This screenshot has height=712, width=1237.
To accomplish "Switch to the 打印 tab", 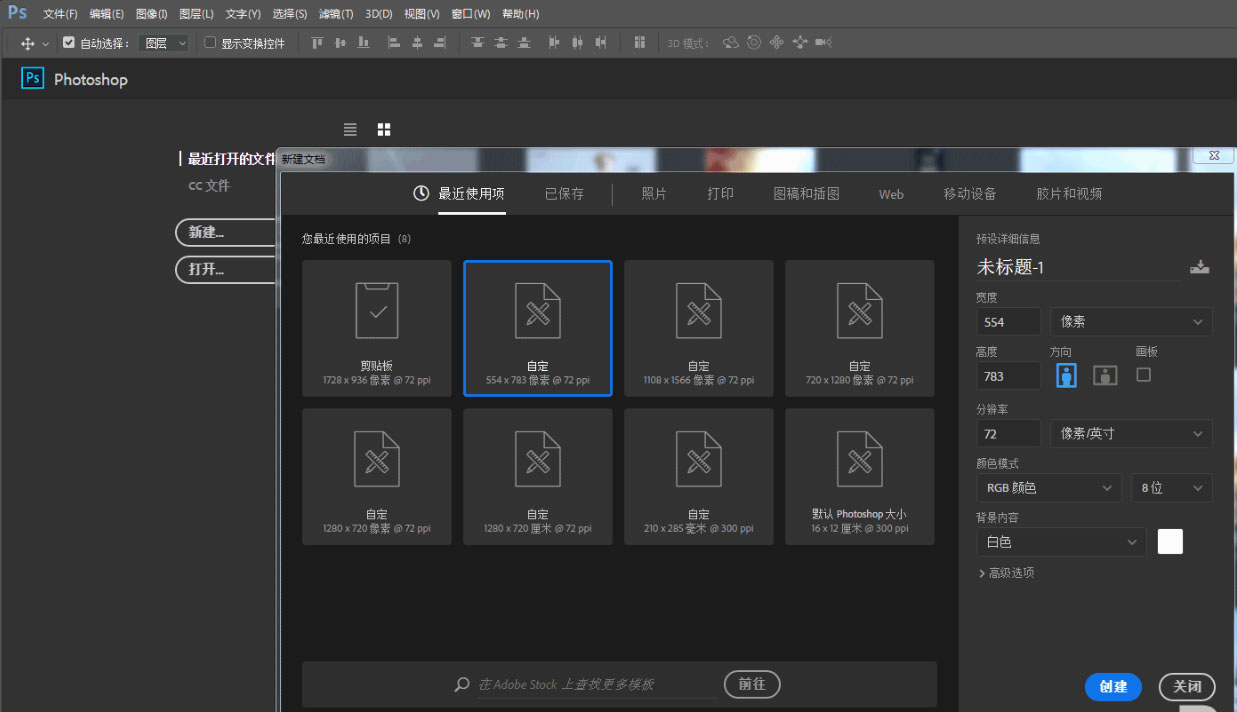I will tap(720, 194).
